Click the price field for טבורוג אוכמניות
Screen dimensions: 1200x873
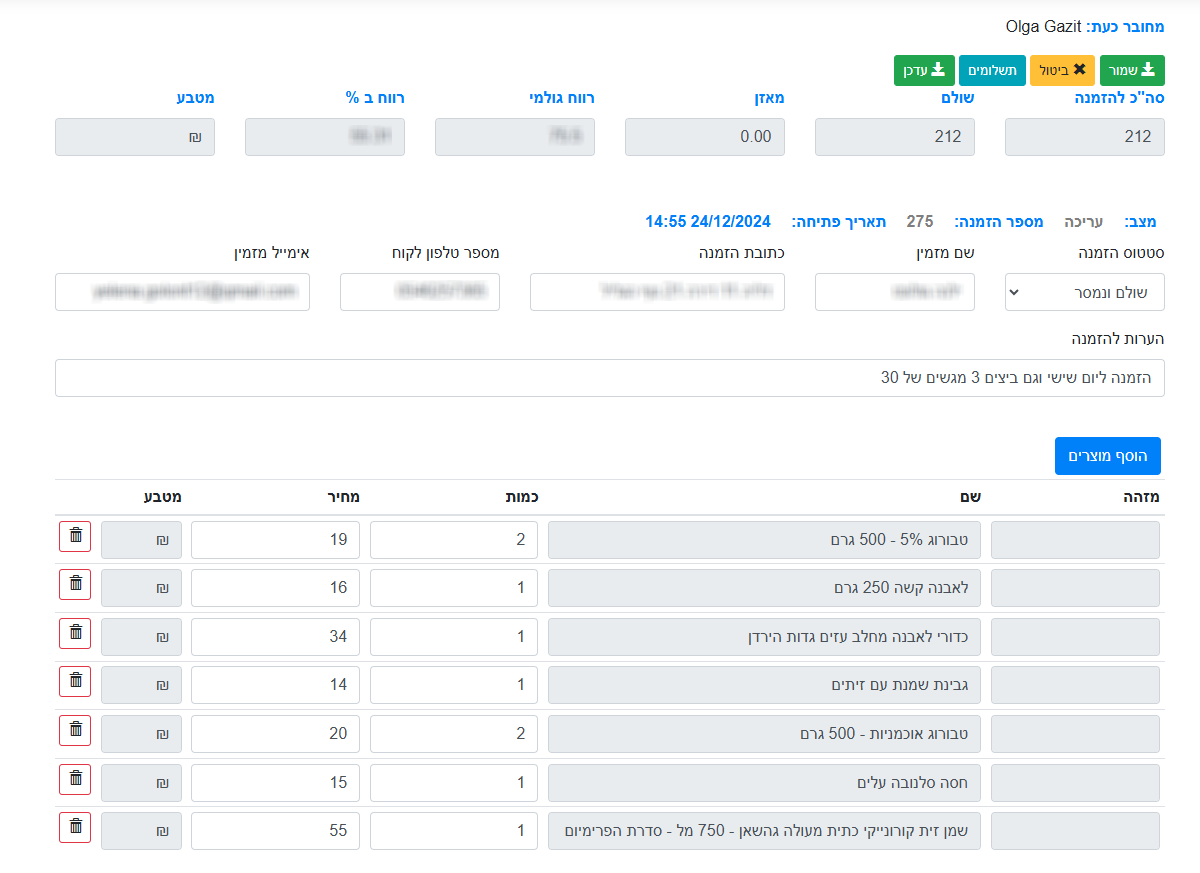point(275,734)
